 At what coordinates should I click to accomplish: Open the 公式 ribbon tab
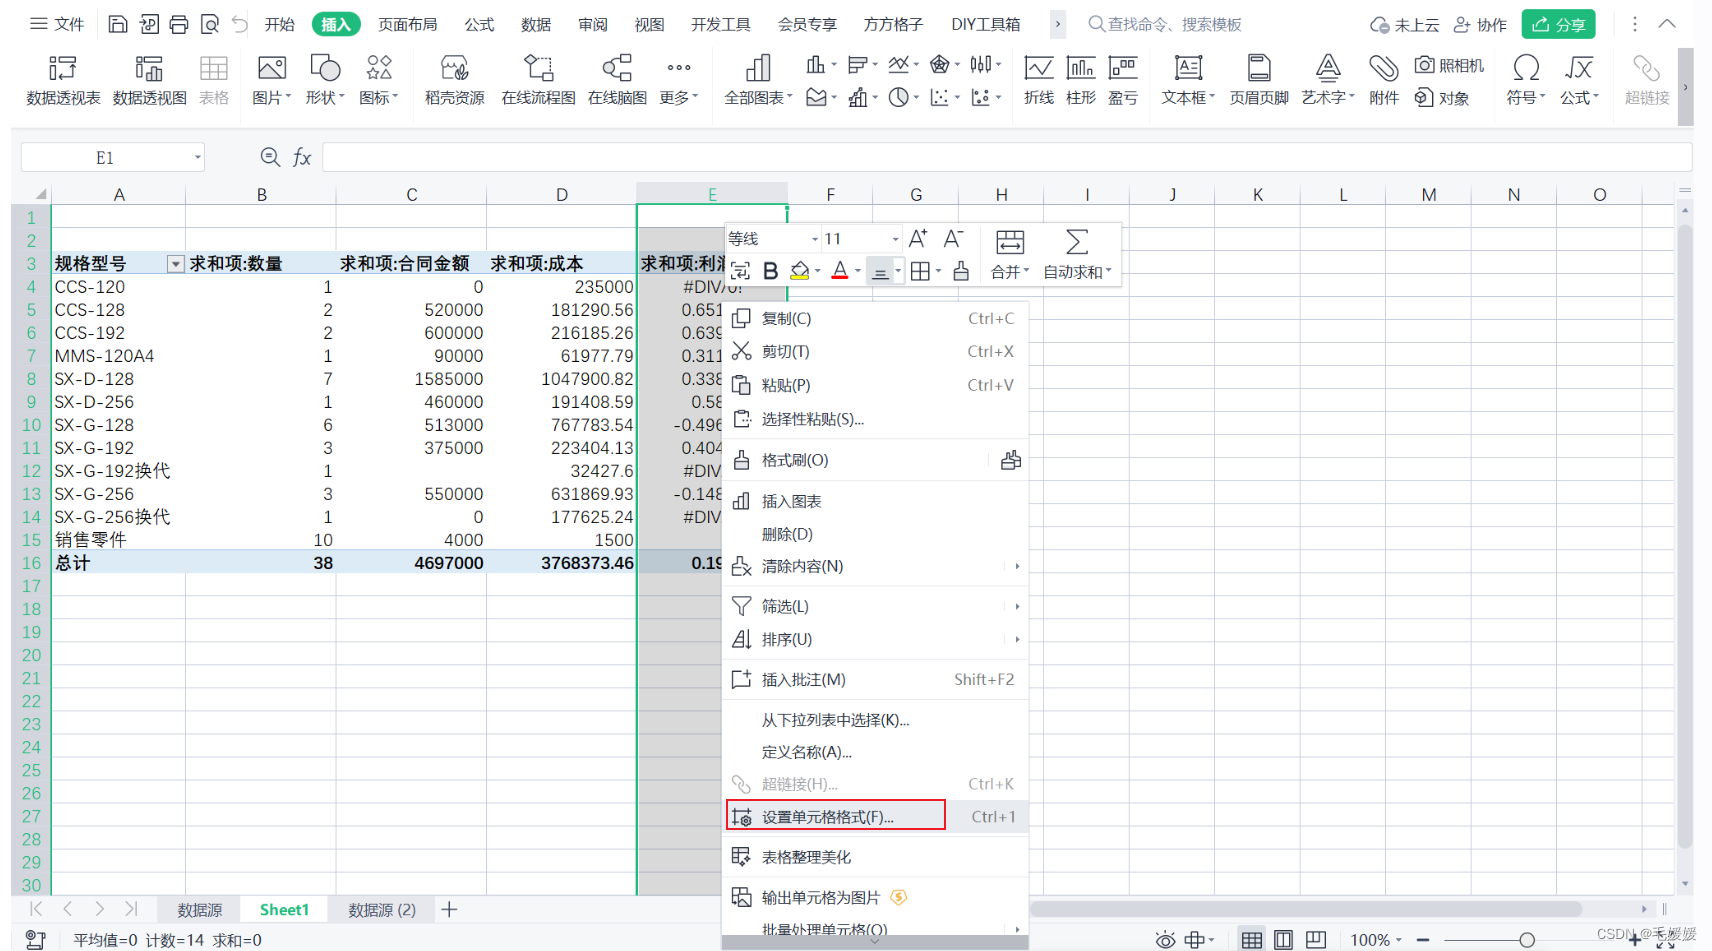click(x=479, y=24)
